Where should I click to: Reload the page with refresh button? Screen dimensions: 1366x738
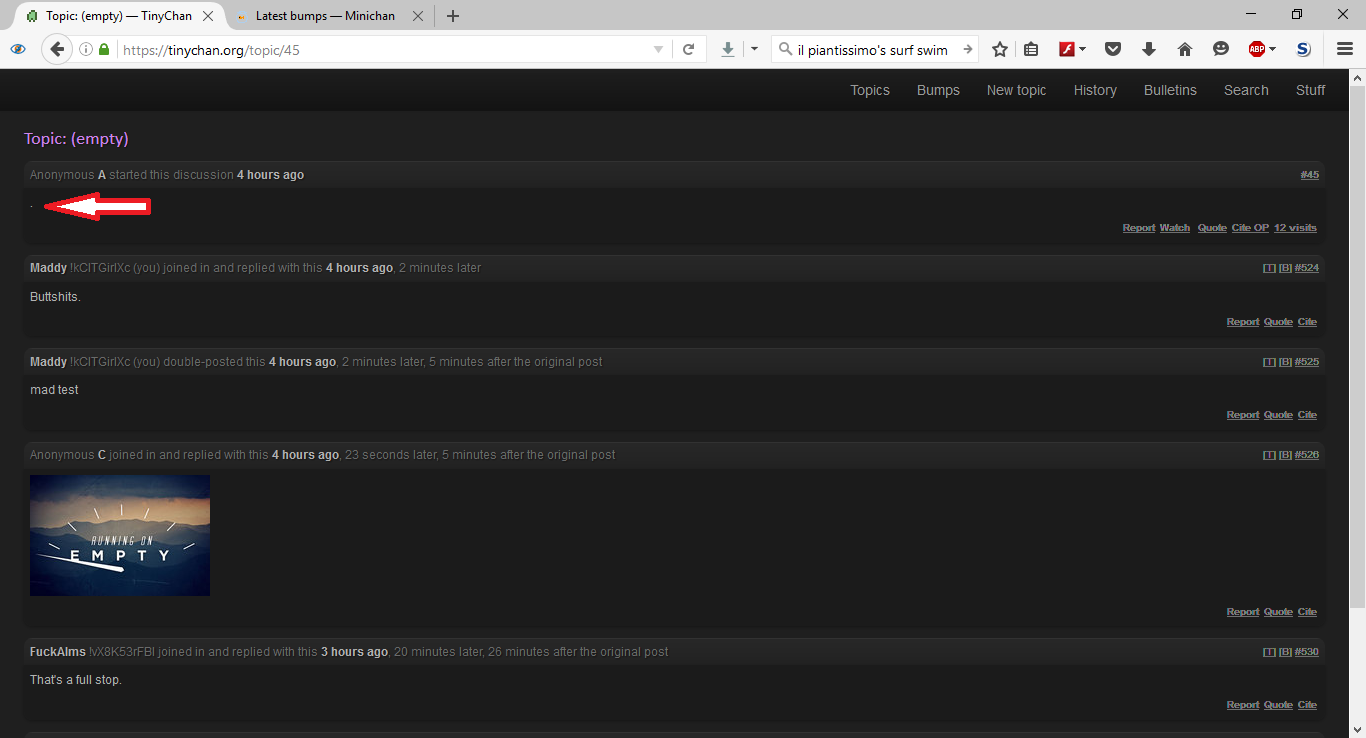[688, 49]
